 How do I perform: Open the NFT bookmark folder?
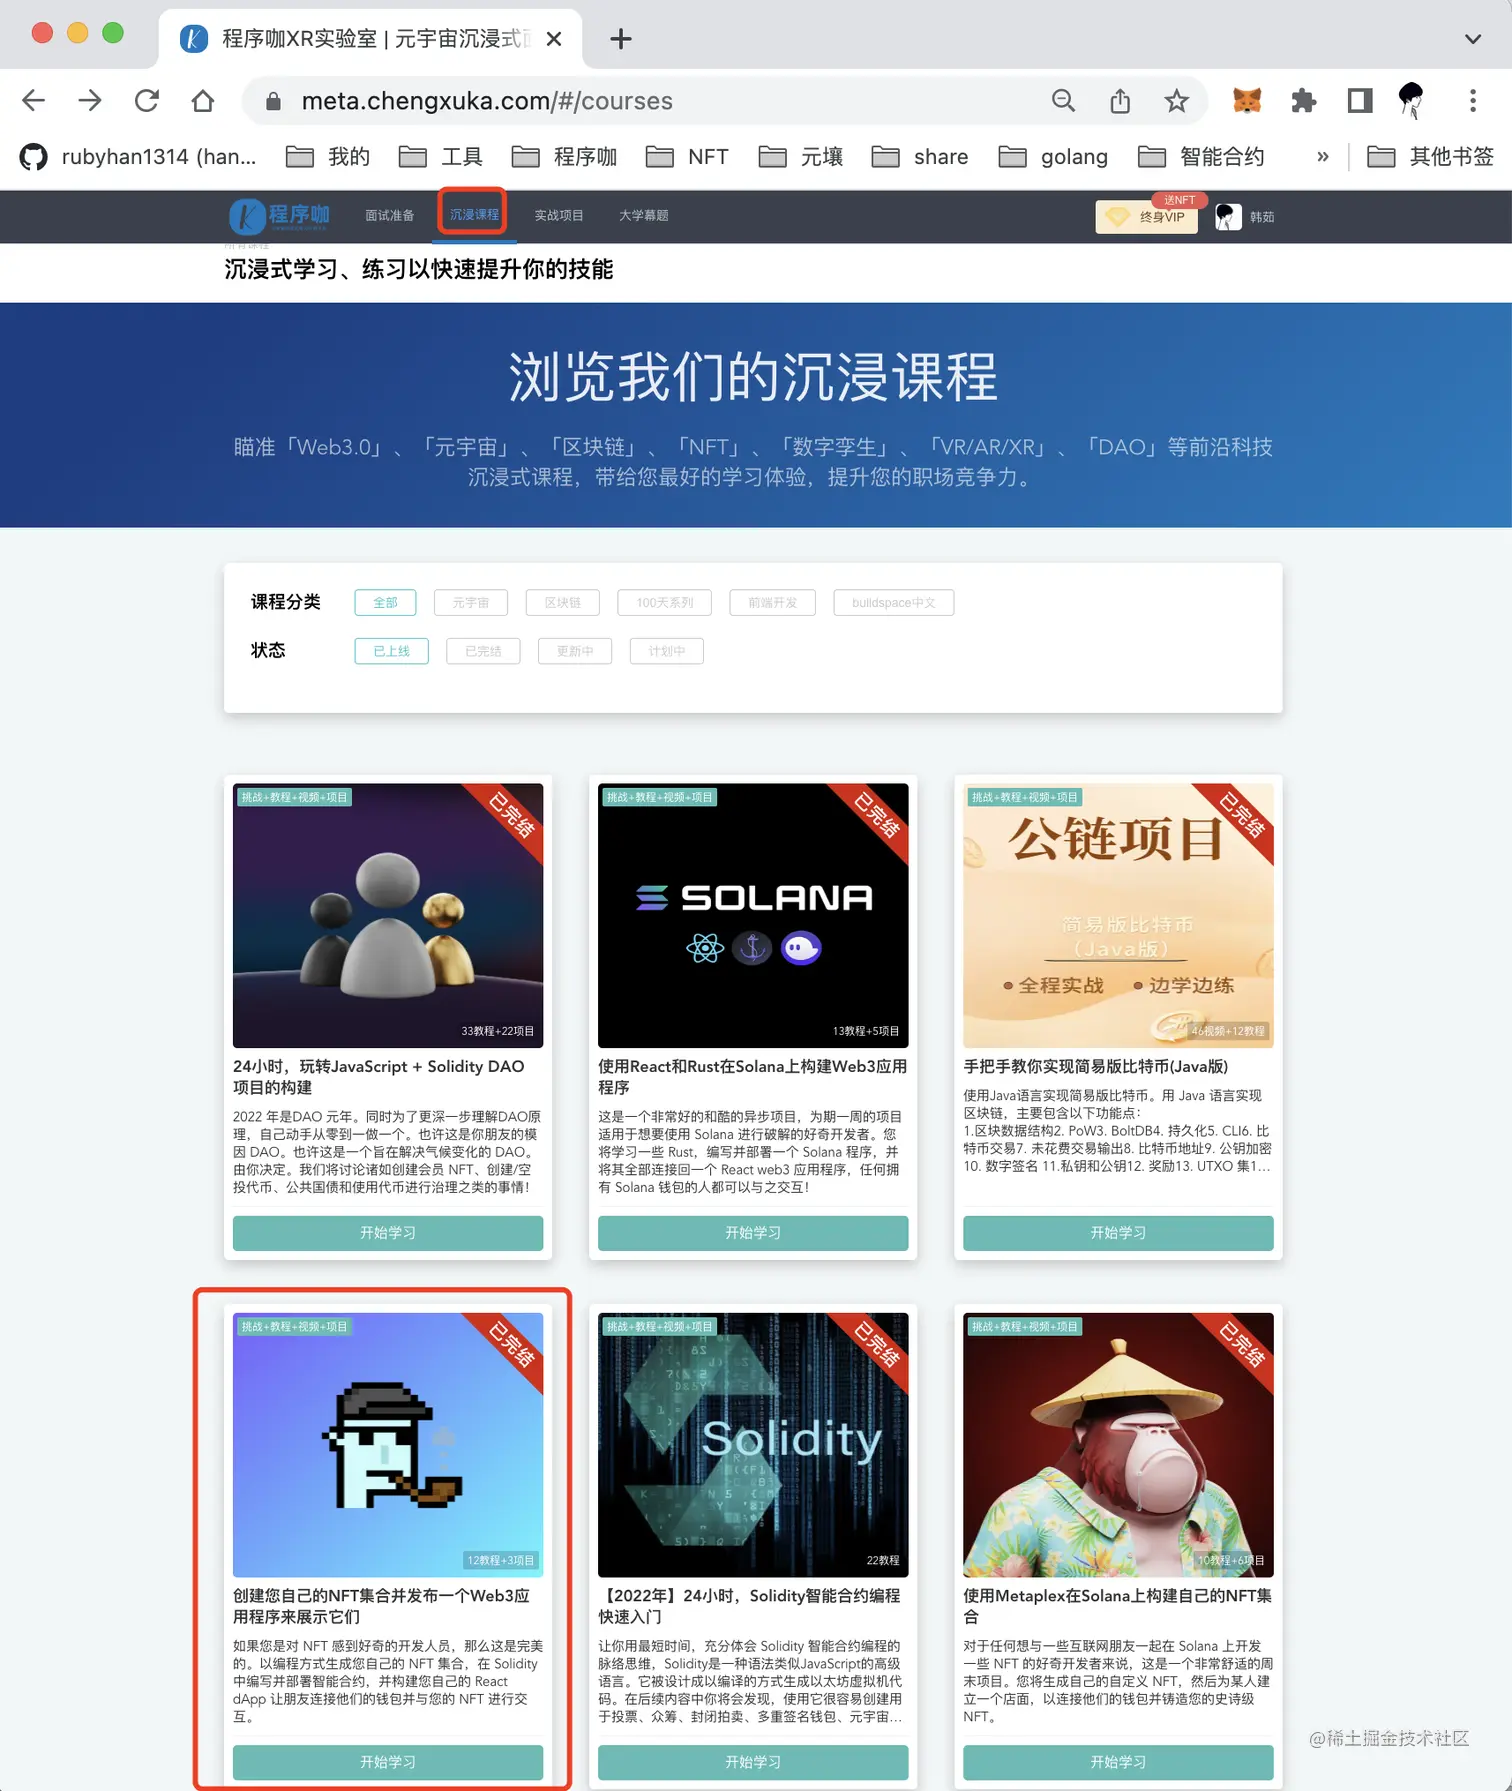(687, 157)
